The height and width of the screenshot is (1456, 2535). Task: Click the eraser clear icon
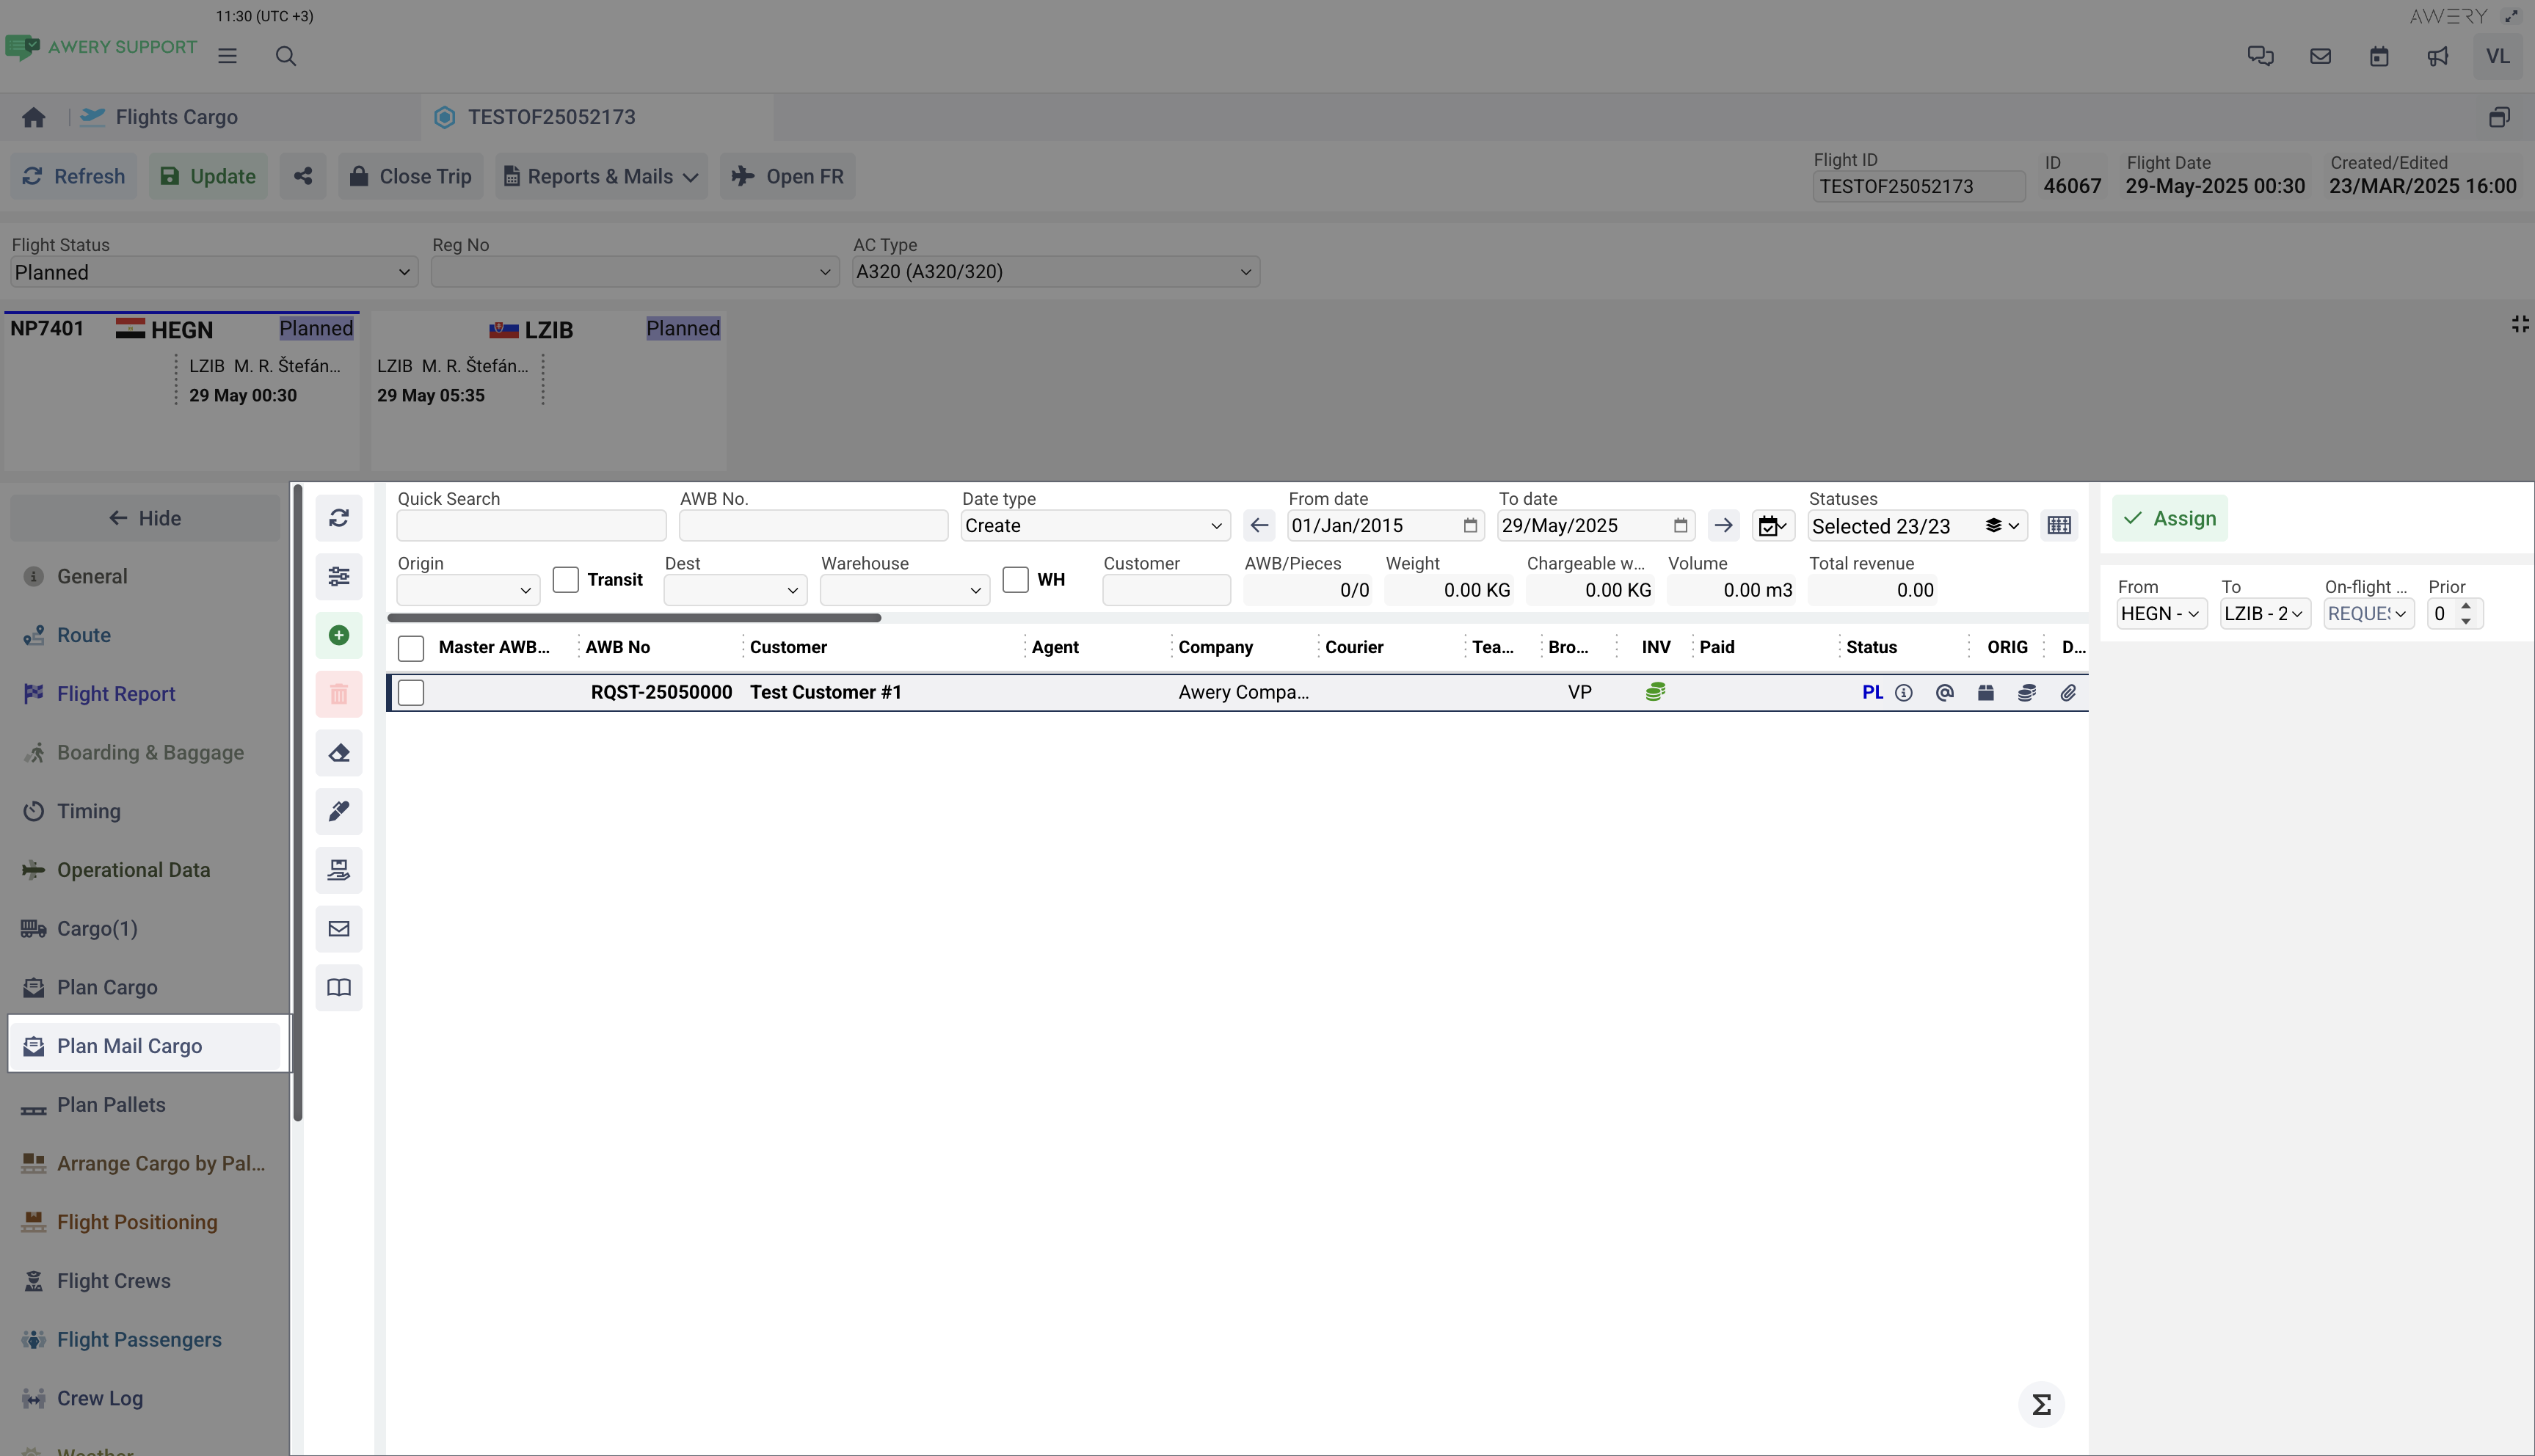[339, 753]
